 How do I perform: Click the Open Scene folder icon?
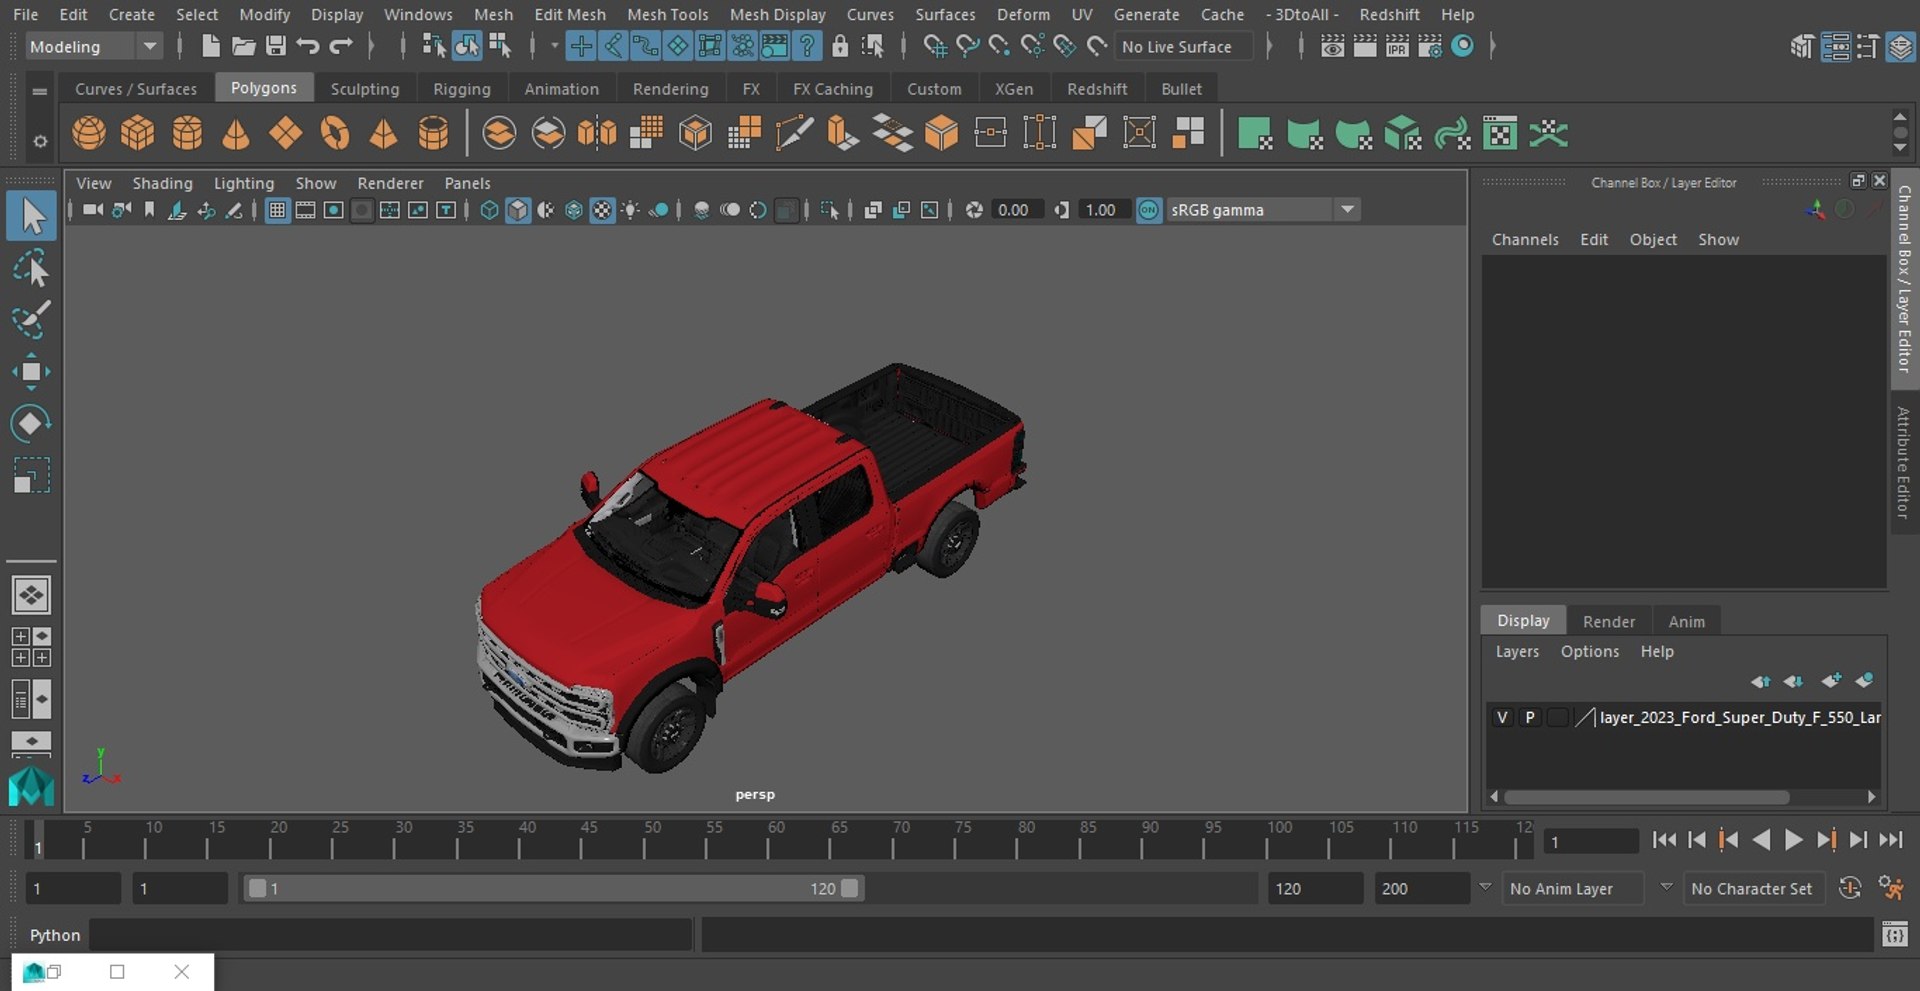243,46
